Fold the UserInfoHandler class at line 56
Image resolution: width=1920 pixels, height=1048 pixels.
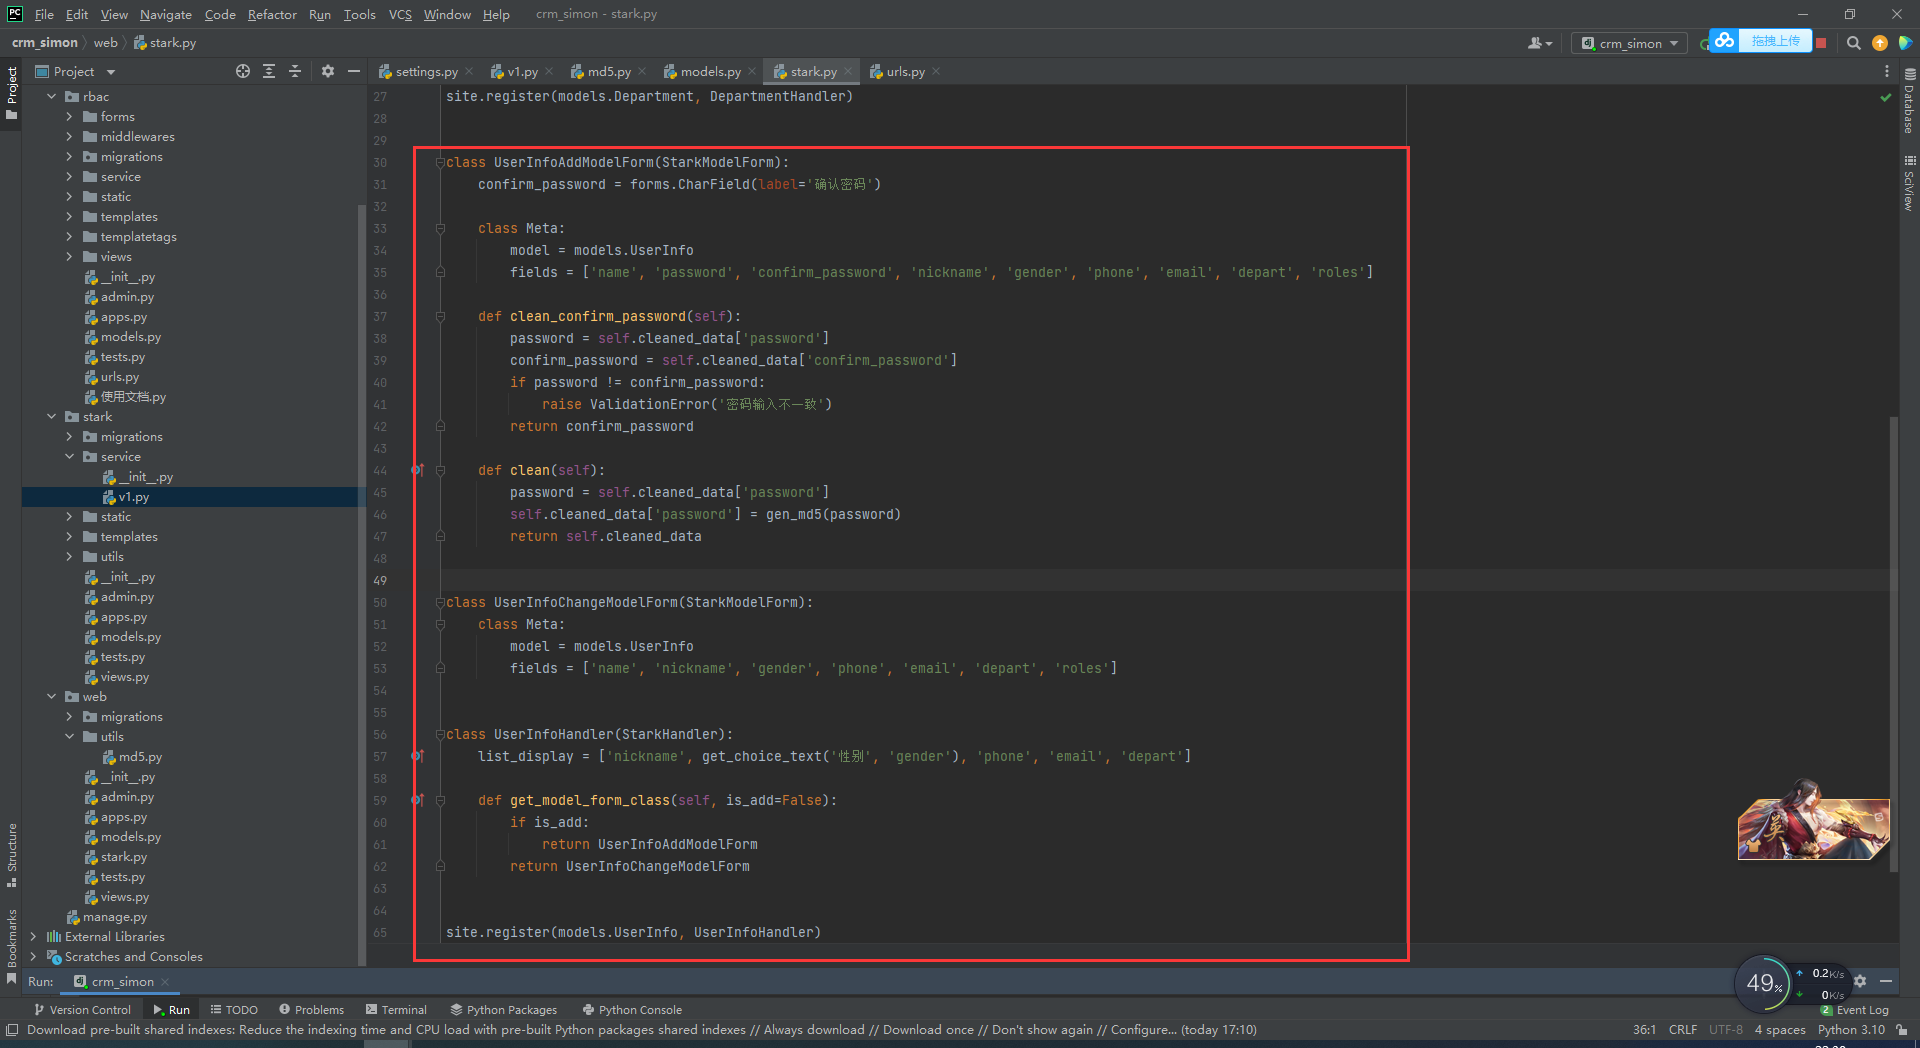pyautogui.click(x=440, y=734)
